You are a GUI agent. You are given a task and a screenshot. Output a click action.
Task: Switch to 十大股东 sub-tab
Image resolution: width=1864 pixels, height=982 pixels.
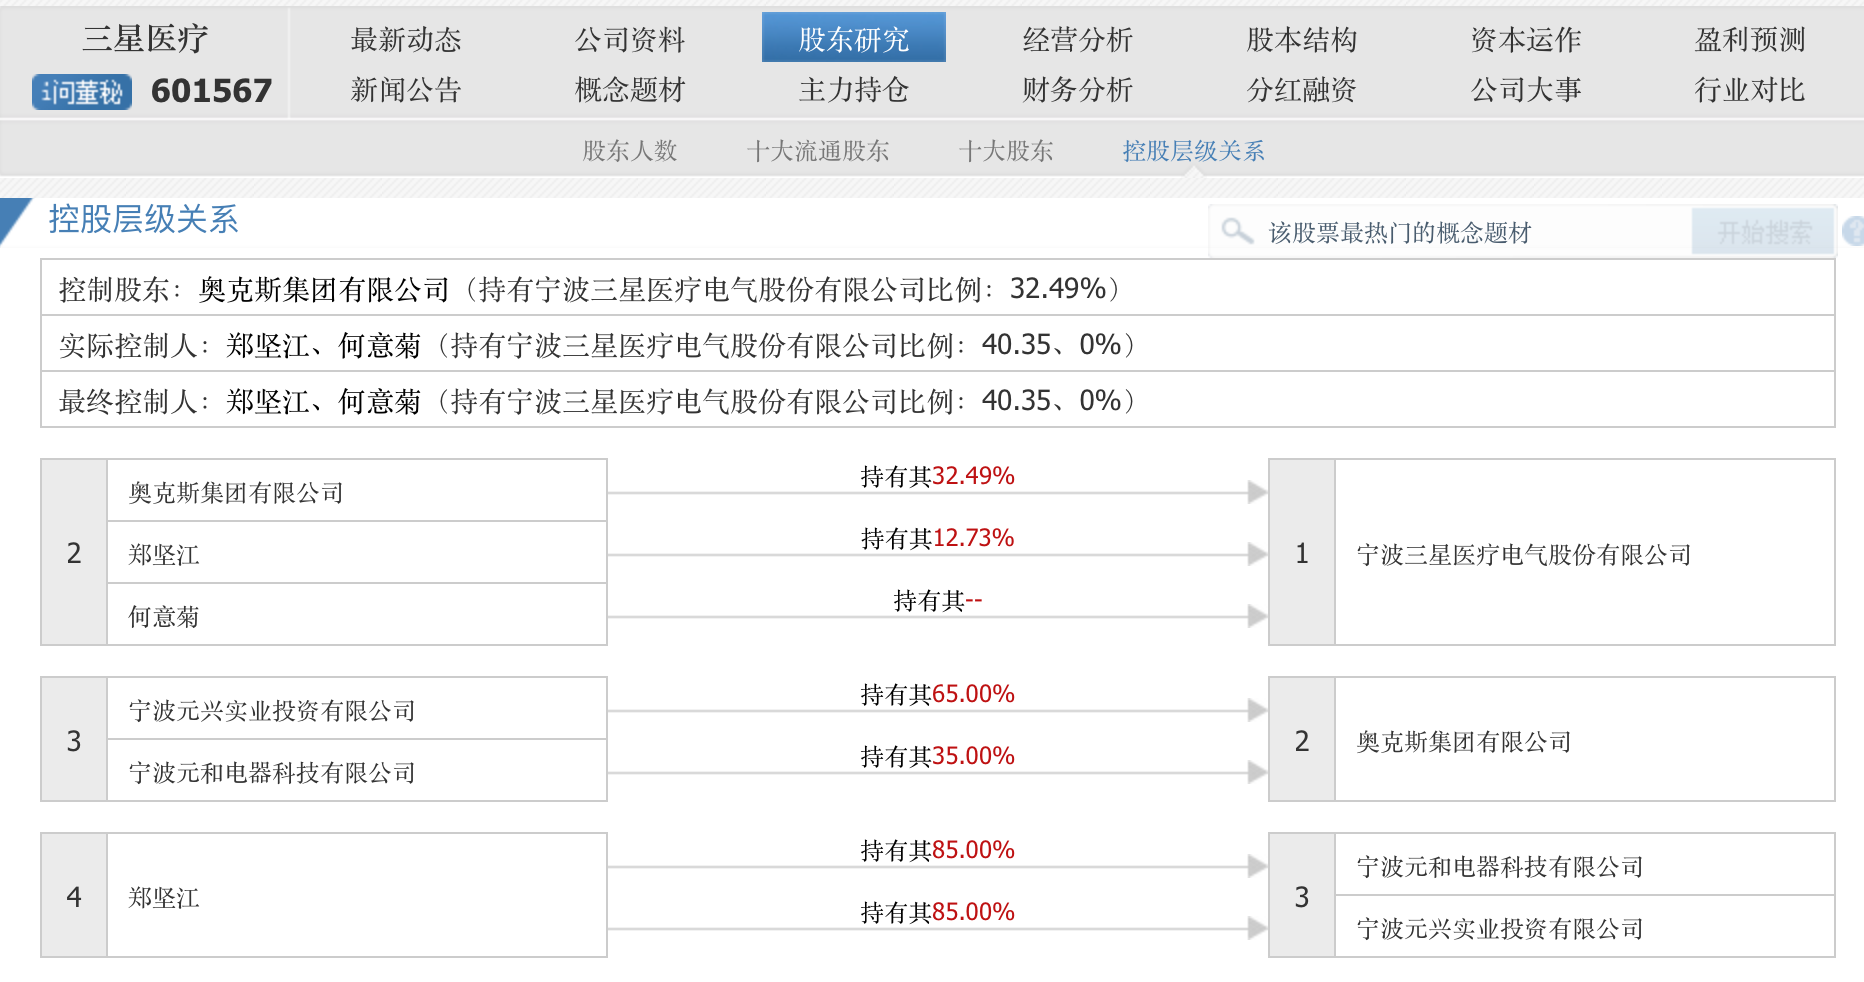[1006, 151]
